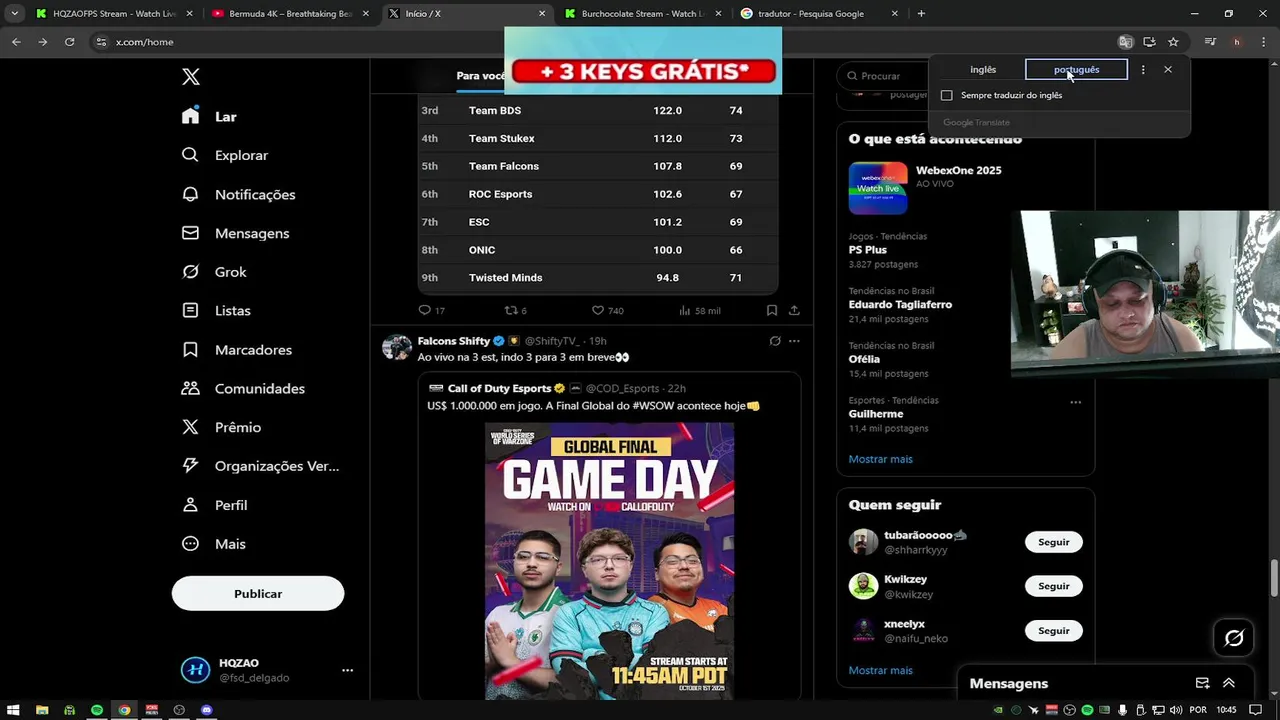
Task: Bookmark the standings post
Action: click(772, 310)
